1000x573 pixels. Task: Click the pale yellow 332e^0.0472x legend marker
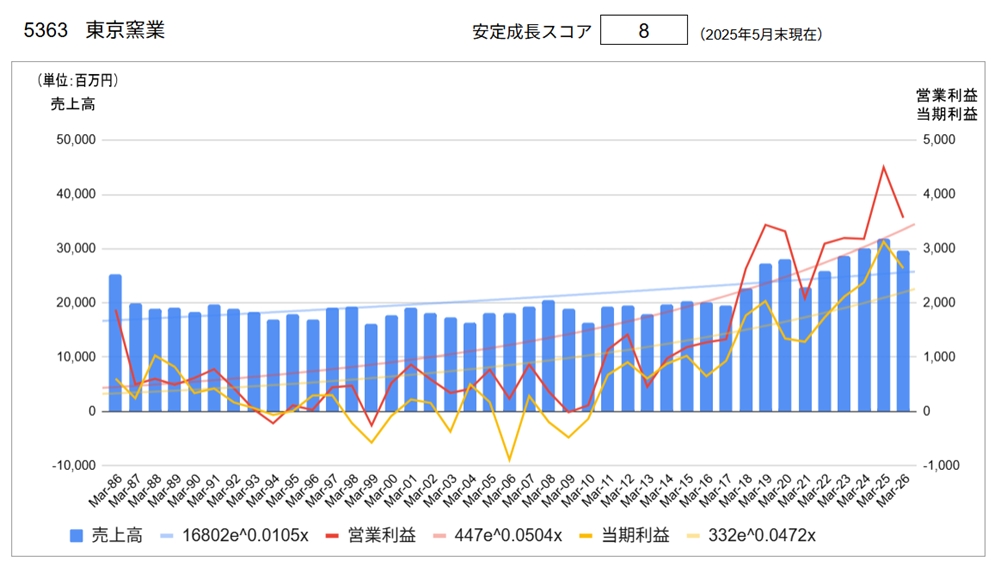point(693,535)
